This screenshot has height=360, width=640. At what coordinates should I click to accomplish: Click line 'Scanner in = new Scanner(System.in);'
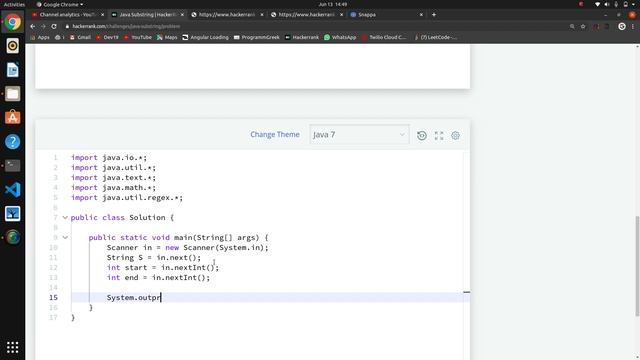[188, 248]
